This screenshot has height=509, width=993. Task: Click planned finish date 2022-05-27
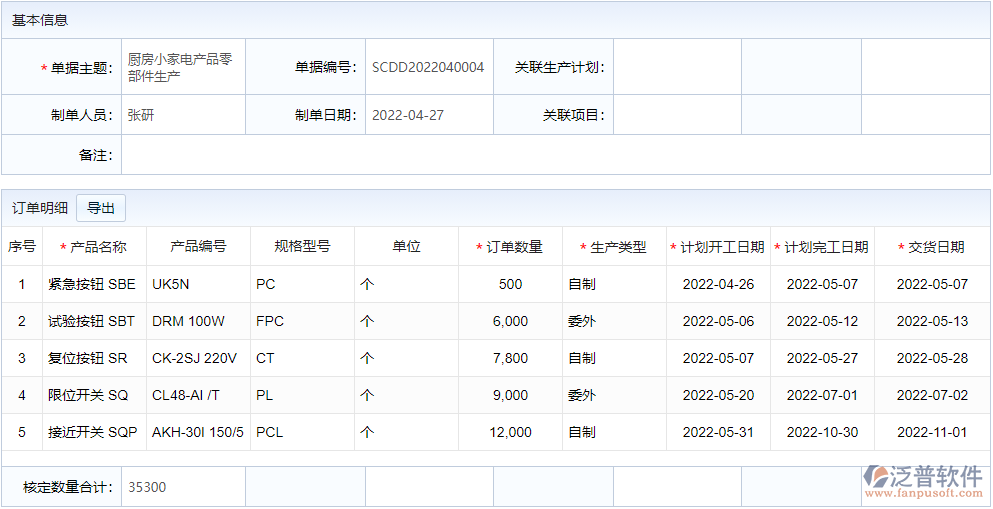pyautogui.click(x=822, y=358)
